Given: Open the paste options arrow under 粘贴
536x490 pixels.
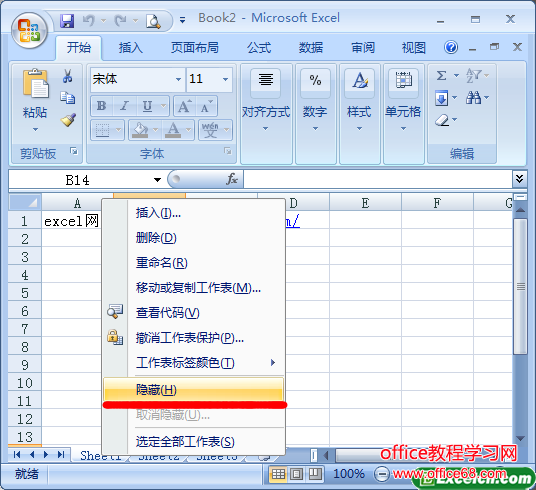Looking at the screenshot, I should pyautogui.click(x=35, y=130).
